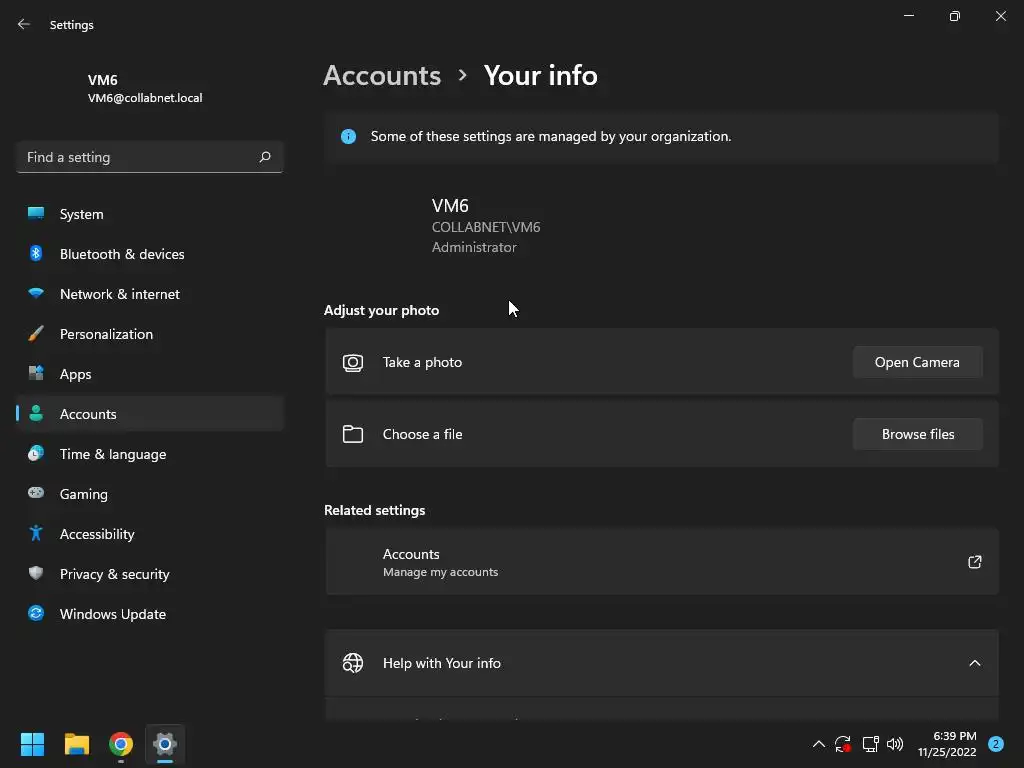Screen dimensions: 1024x768
Task: Click the Windows Update icon
Action: coord(36,614)
